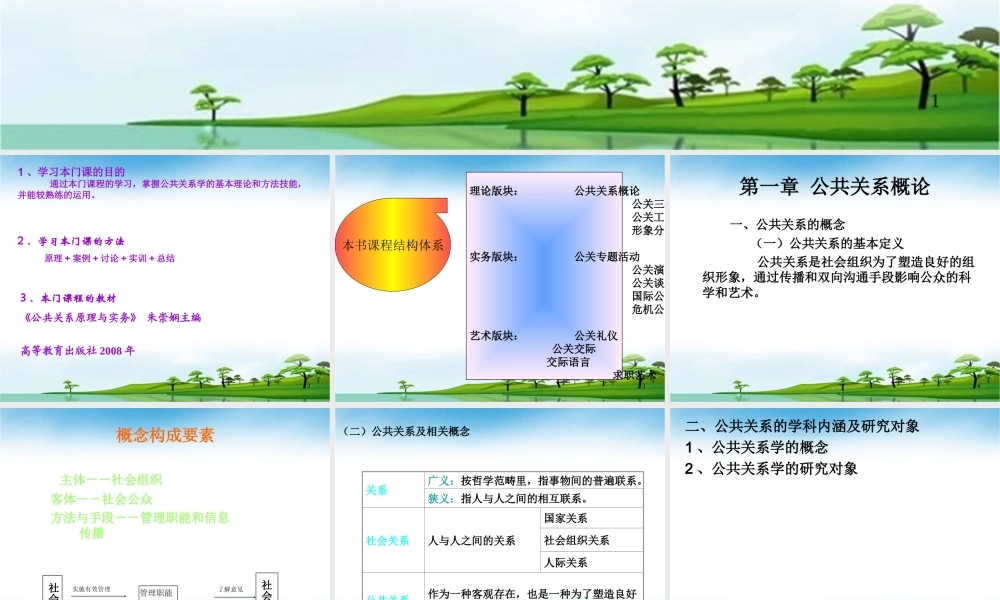
Task: Click the heading （二）公共关系及相关概念
Action: point(406,432)
